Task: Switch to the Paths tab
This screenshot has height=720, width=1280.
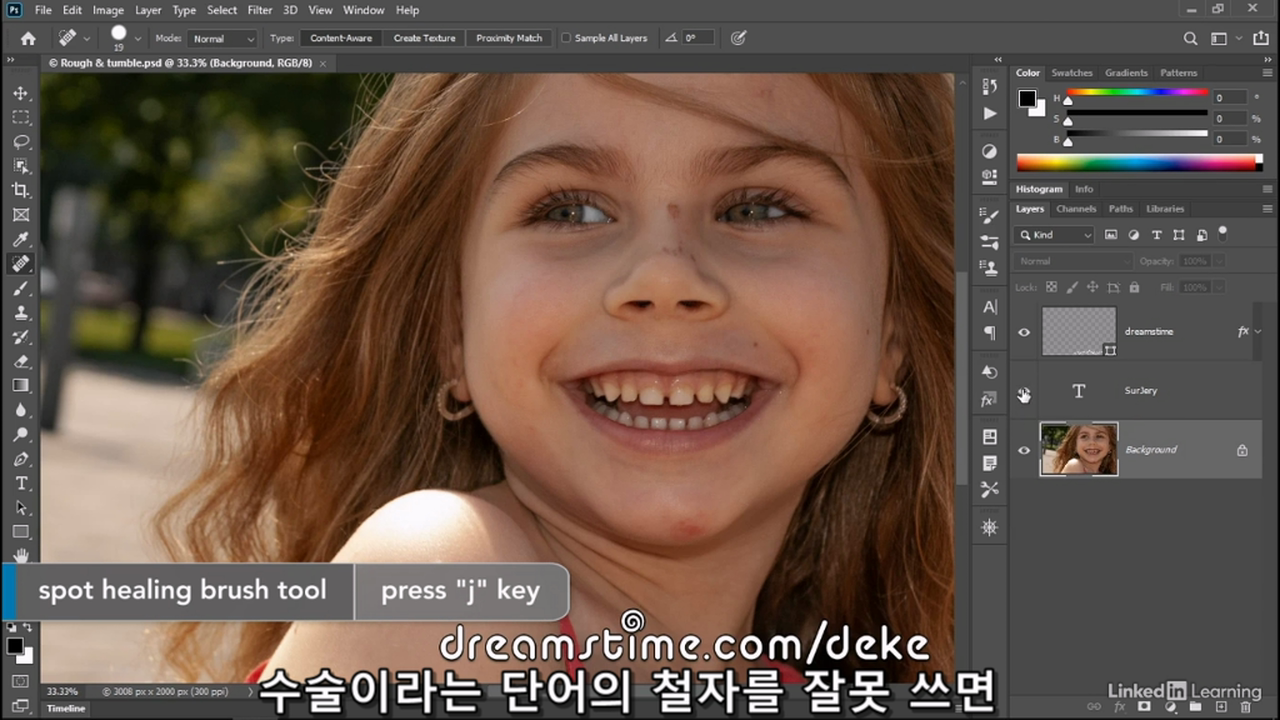Action: pos(1121,209)
